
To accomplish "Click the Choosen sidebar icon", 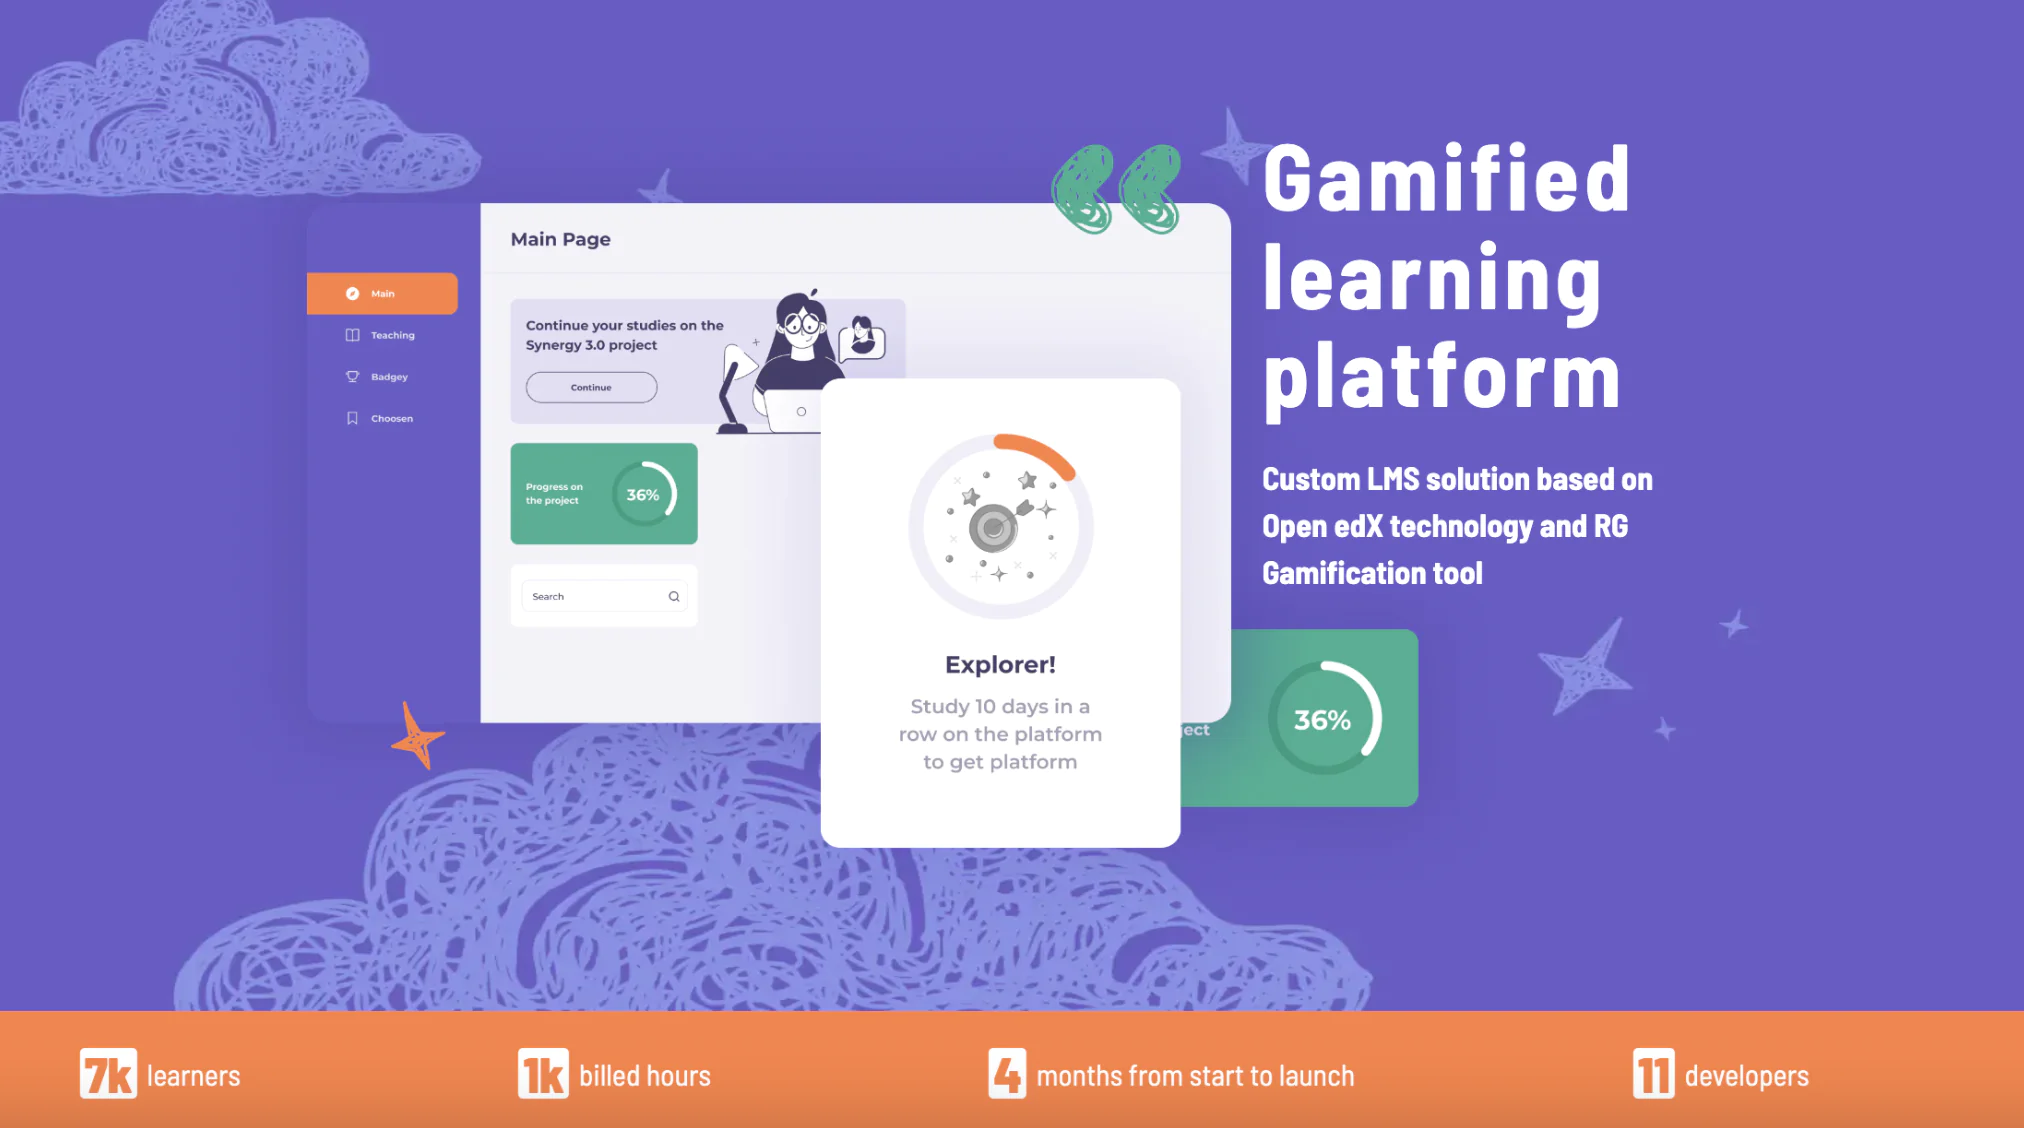I will pos(351,418).
